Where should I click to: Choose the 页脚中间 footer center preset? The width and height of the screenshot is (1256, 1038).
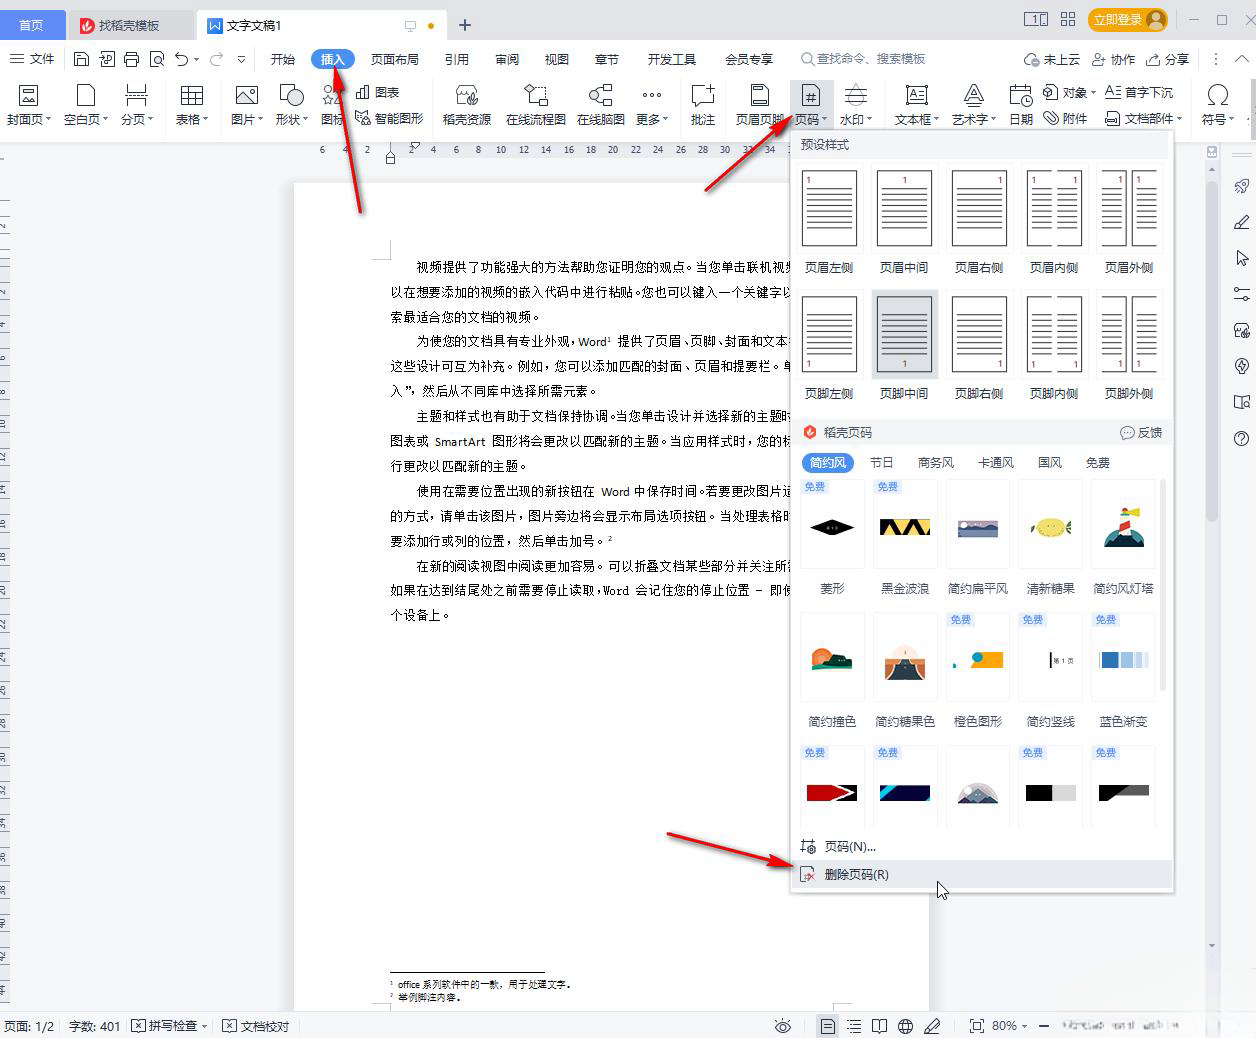[904, 346]
